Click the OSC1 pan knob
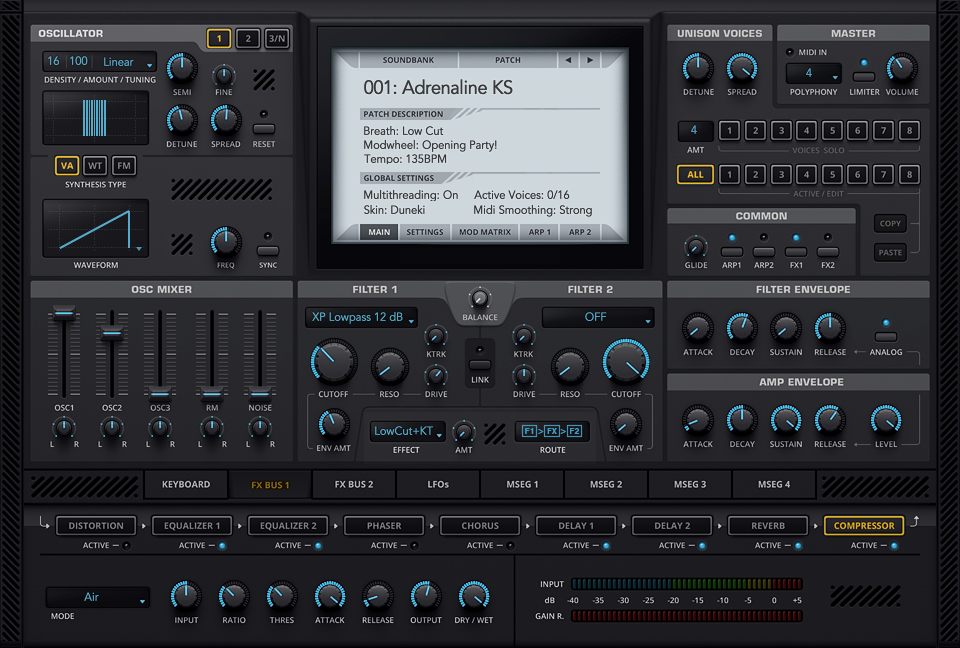The image size is (960, 648). [x=64, y=428]
